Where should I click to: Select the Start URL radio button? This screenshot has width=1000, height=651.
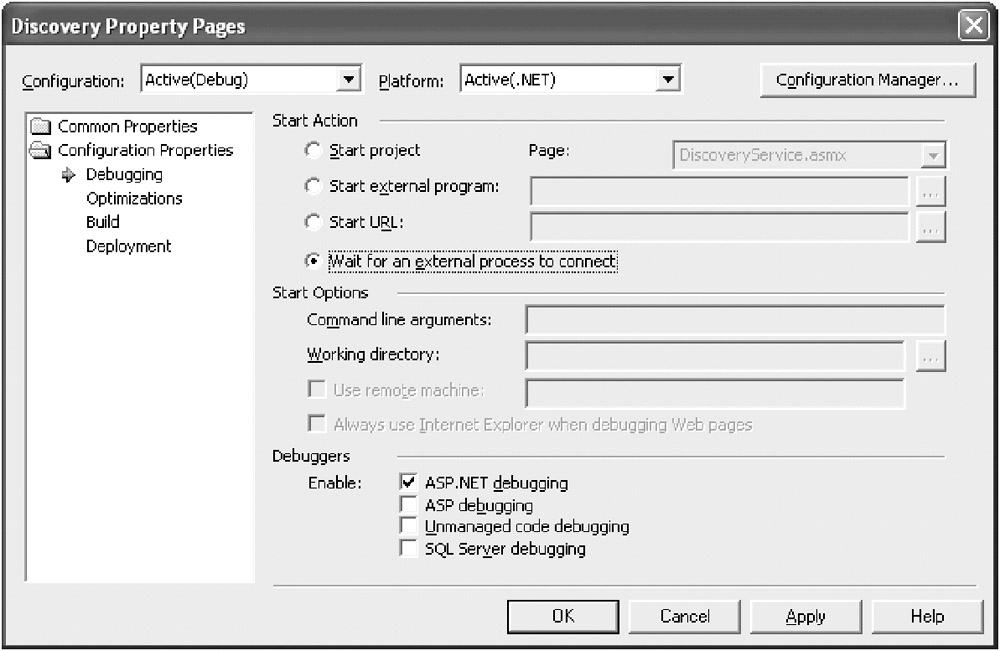(314, 222)
